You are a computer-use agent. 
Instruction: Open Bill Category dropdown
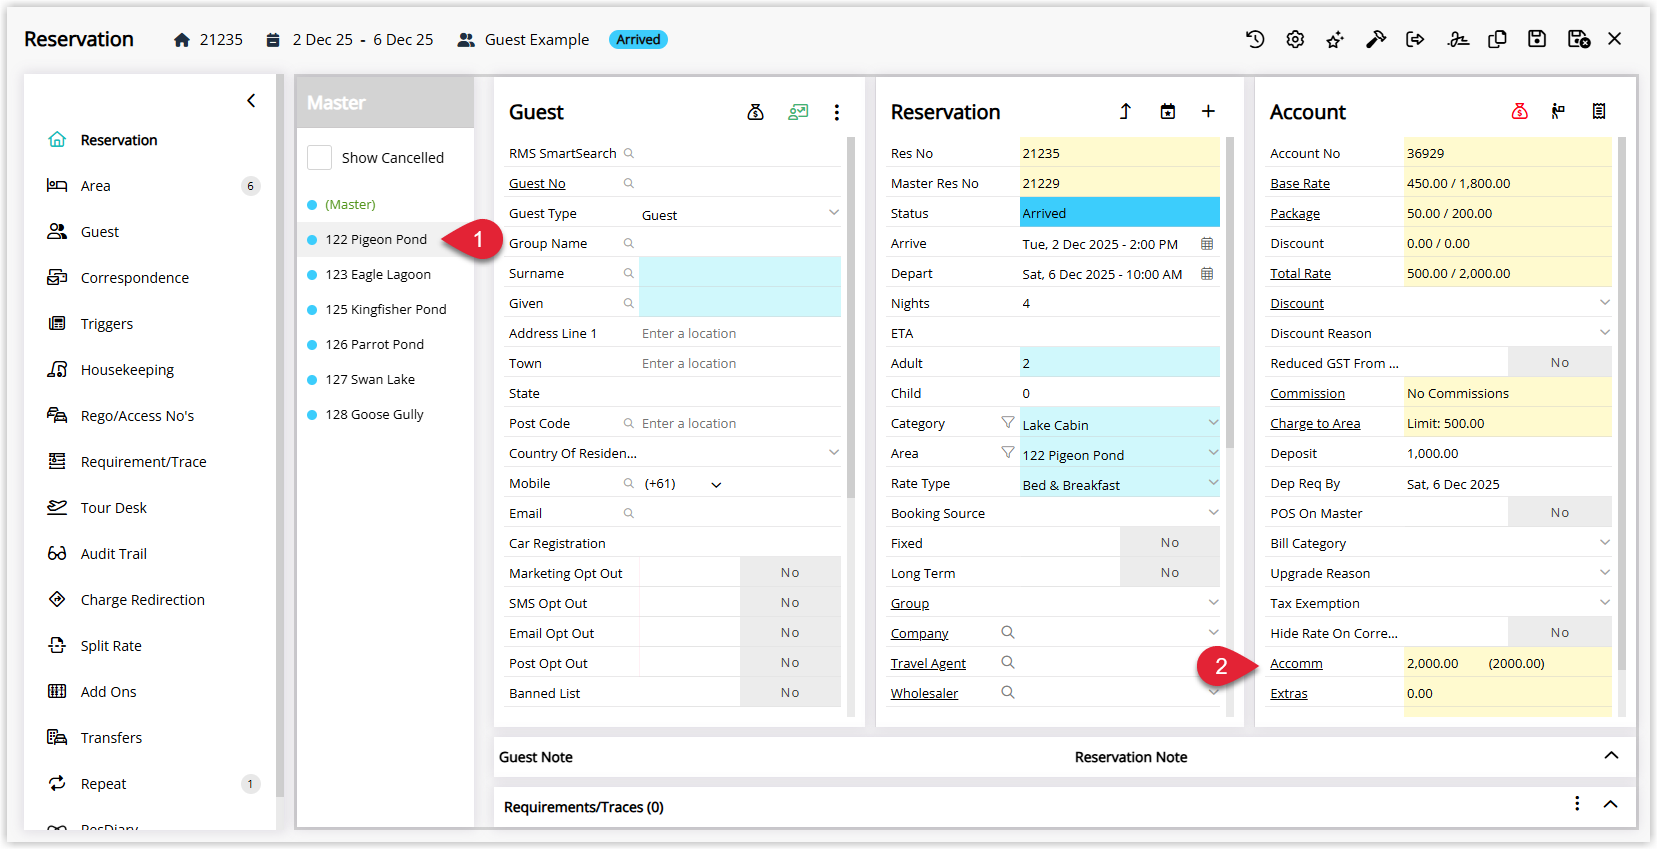(1605, 543)
